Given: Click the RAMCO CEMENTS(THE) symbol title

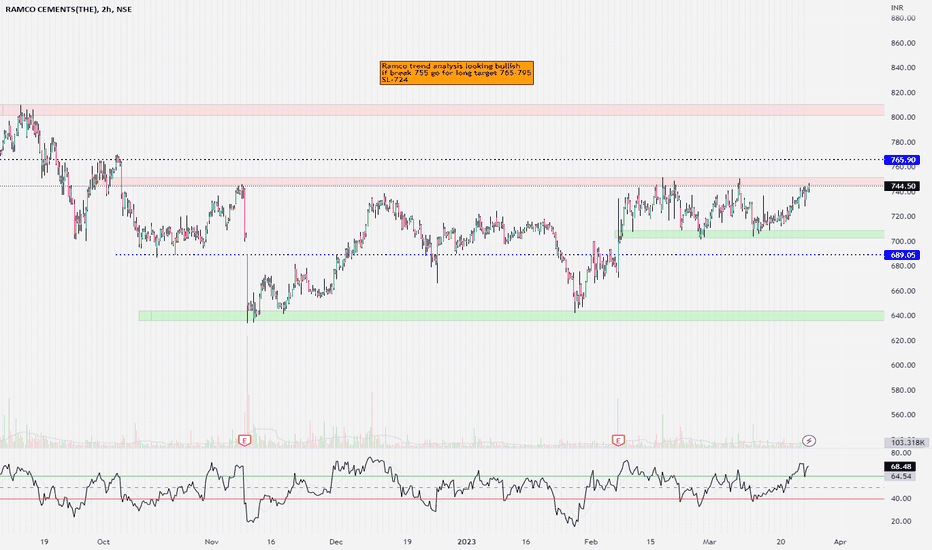Looking at the screenshot, I should pyautogui.click(x=51, y=10).
